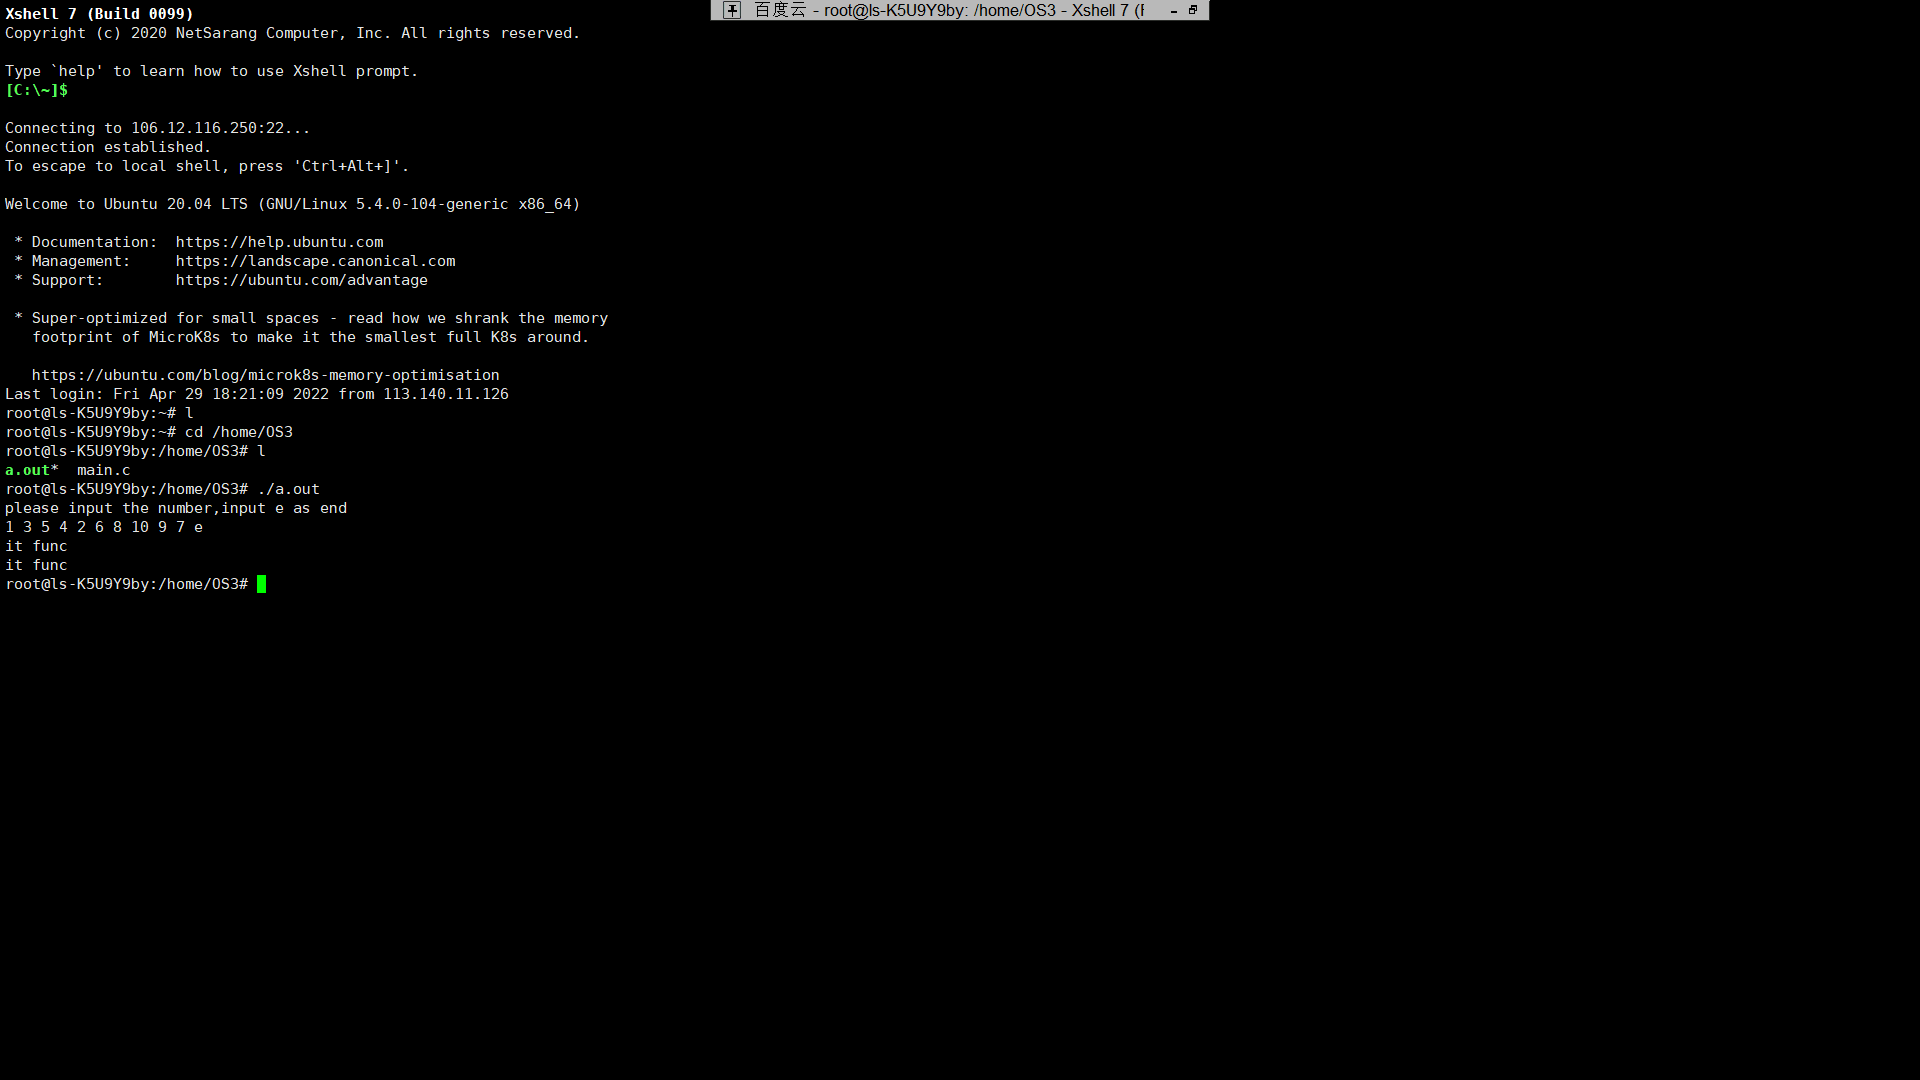
Task: Click the 'Welcome to Ubuntu 20.04 LTS' line
Action: point(292,204)
